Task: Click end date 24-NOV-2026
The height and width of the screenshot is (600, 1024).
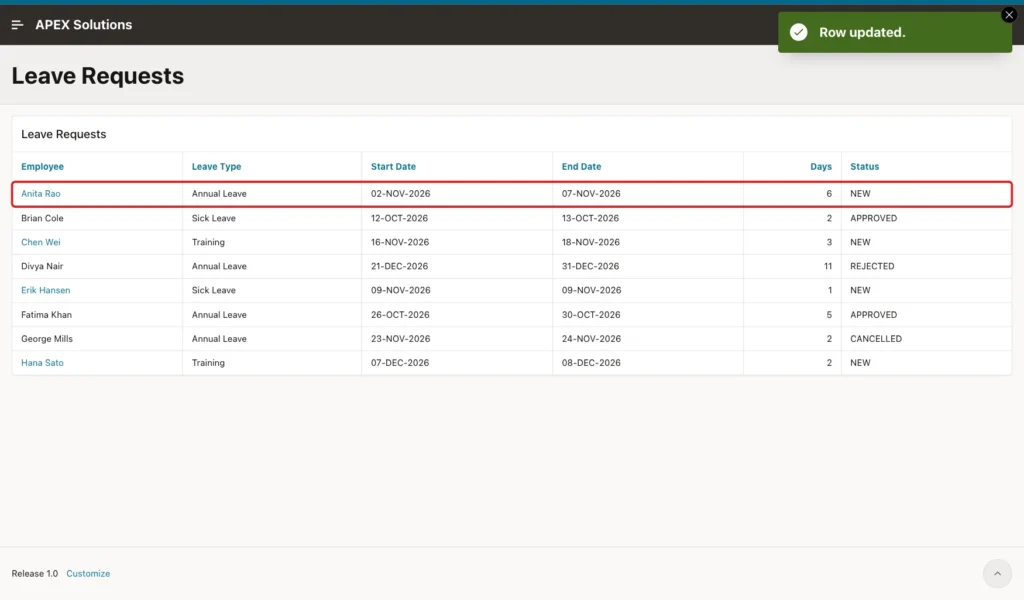Action: click(591, 339)
